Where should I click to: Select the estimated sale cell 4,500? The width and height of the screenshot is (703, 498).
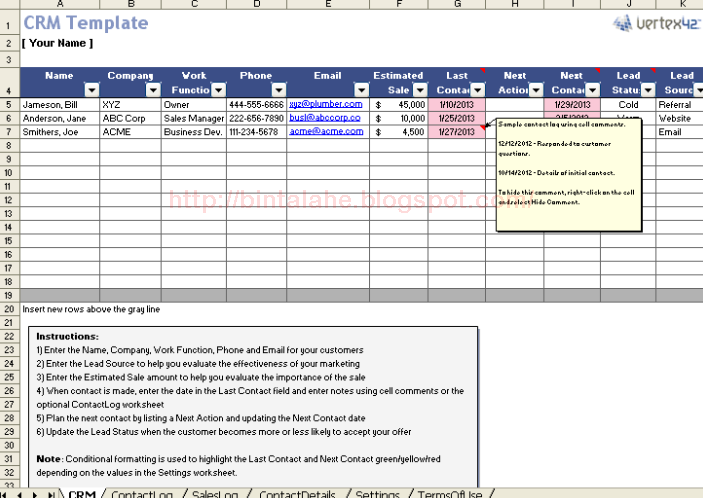click(x=399, y=132)
